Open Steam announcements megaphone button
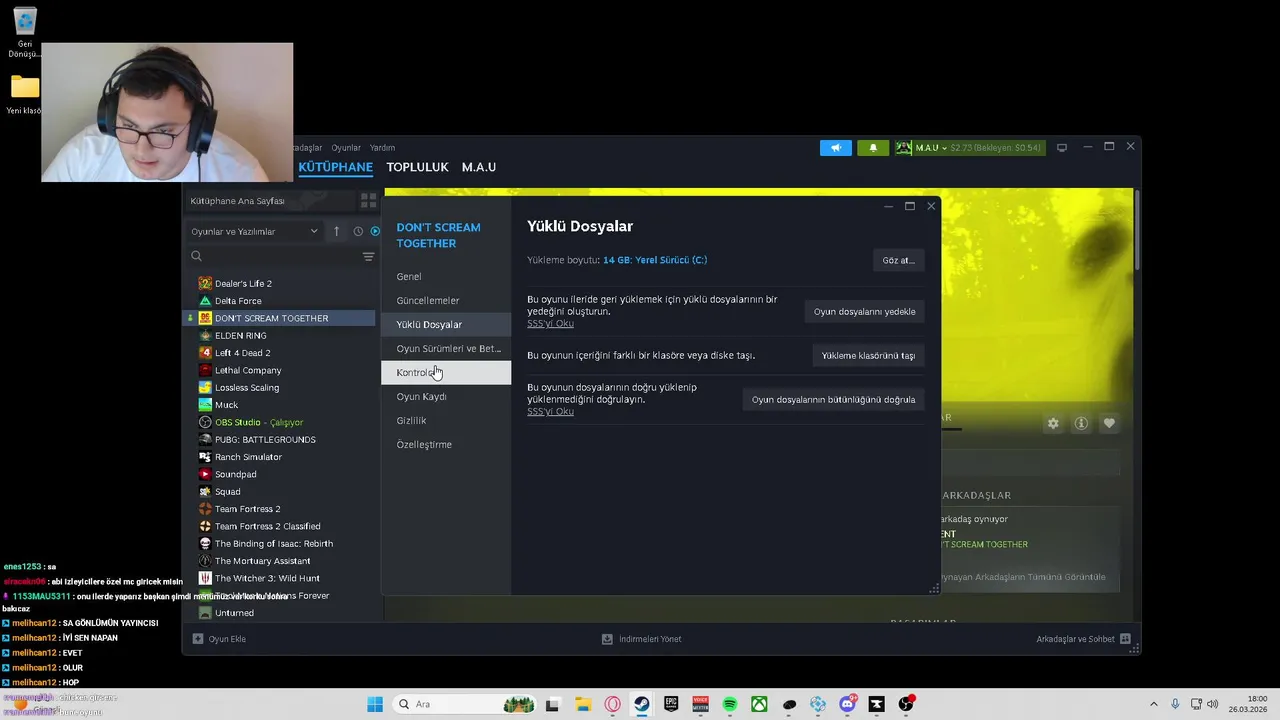 [836, 148]
